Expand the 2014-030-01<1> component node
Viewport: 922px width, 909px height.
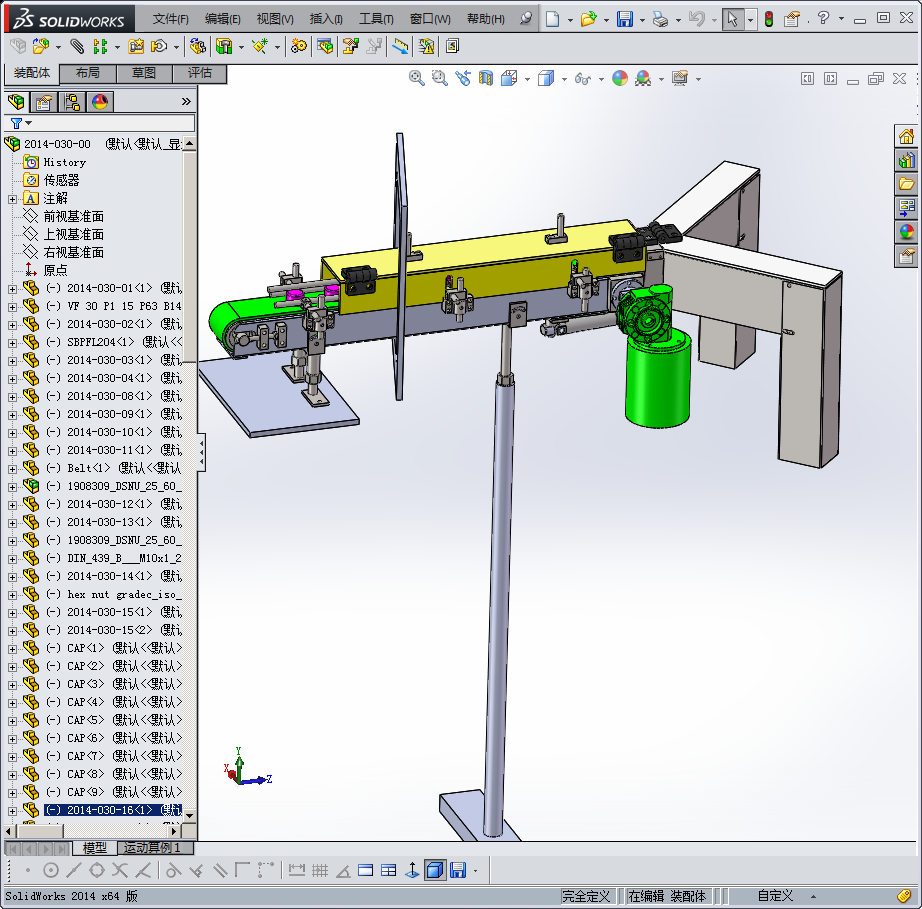click(12, 289)
